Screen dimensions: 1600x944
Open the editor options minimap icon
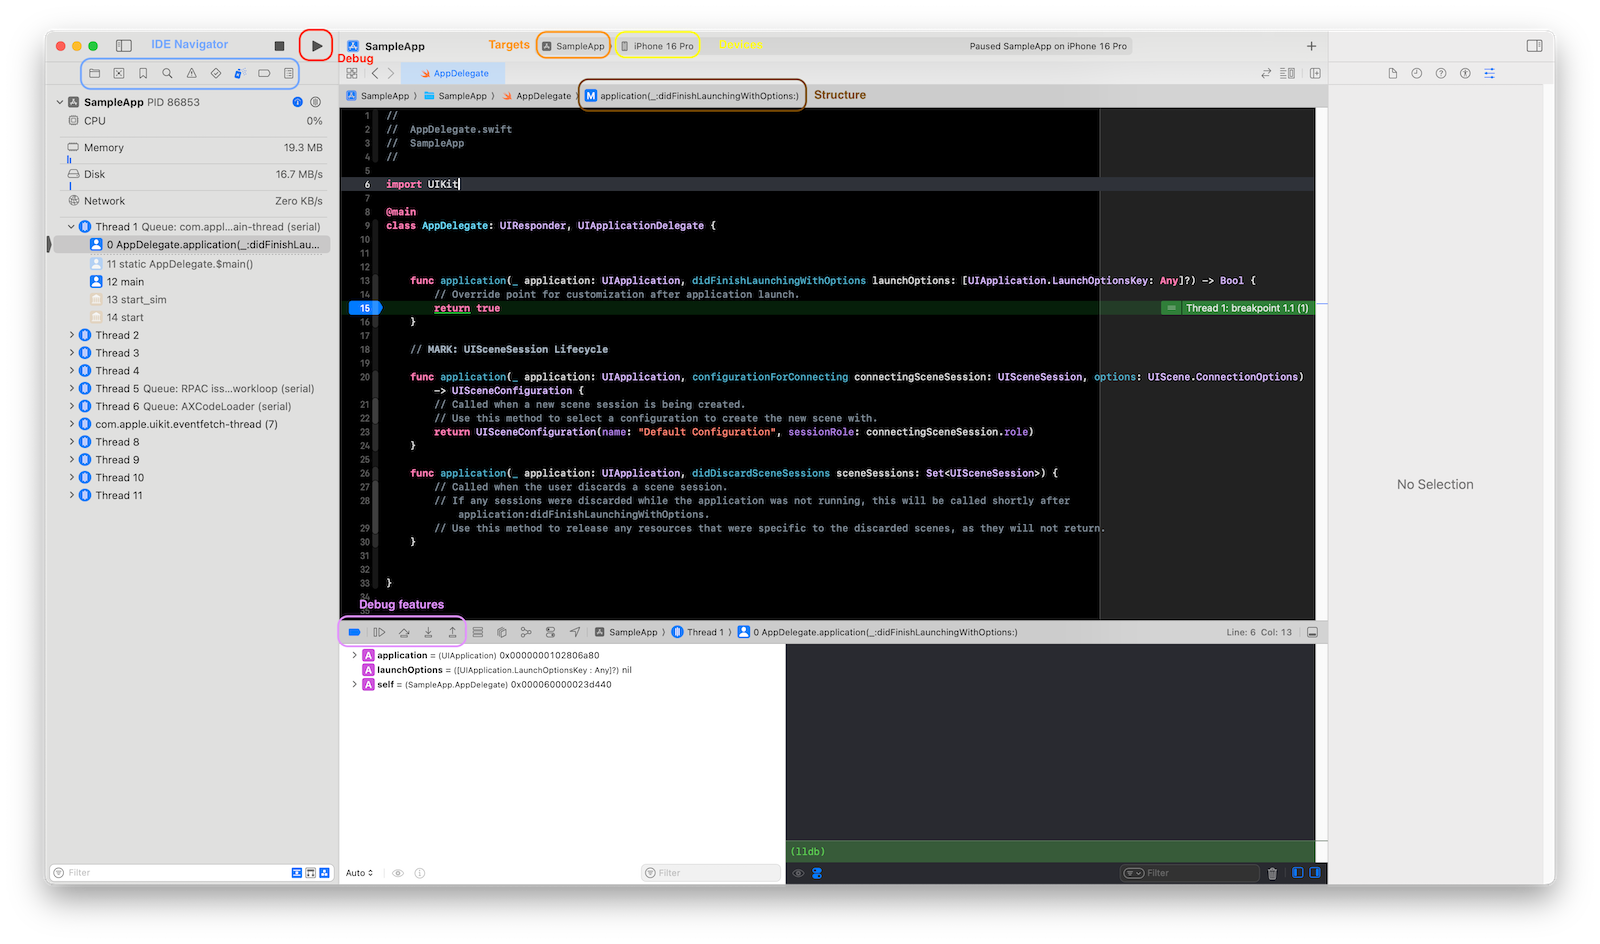coord(1288,73)
